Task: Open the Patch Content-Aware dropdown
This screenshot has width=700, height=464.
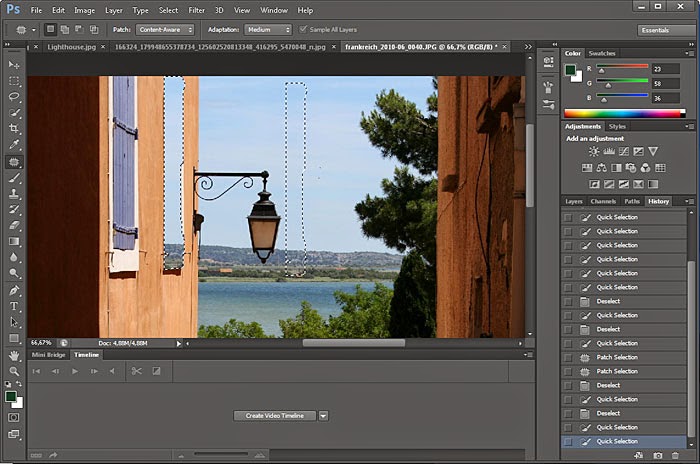Action: coord(165,30)
